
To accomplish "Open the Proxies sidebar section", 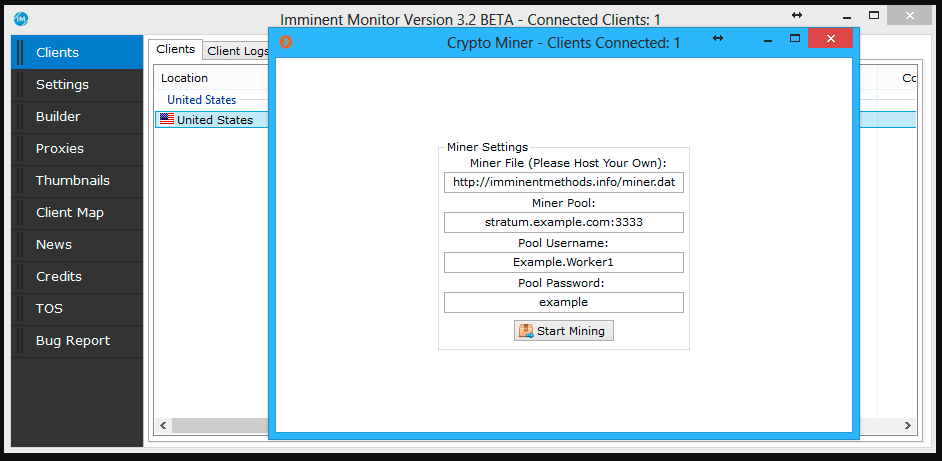I will (x=77, y=148).
